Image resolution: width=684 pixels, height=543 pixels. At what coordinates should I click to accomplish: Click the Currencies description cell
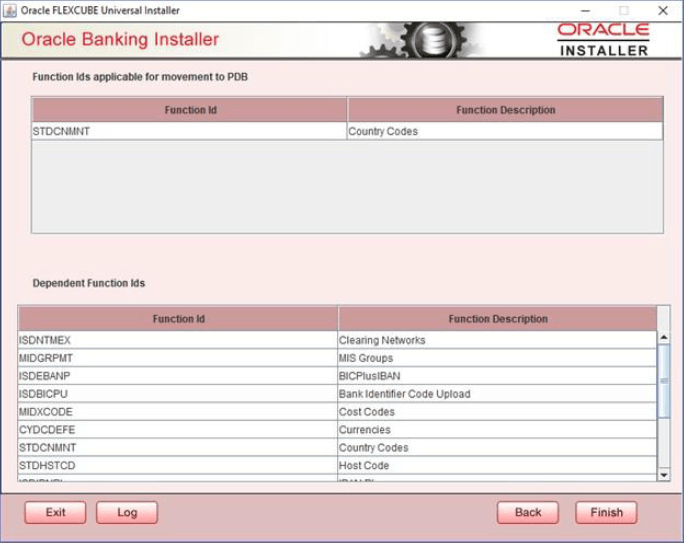(x=497, y=430)
